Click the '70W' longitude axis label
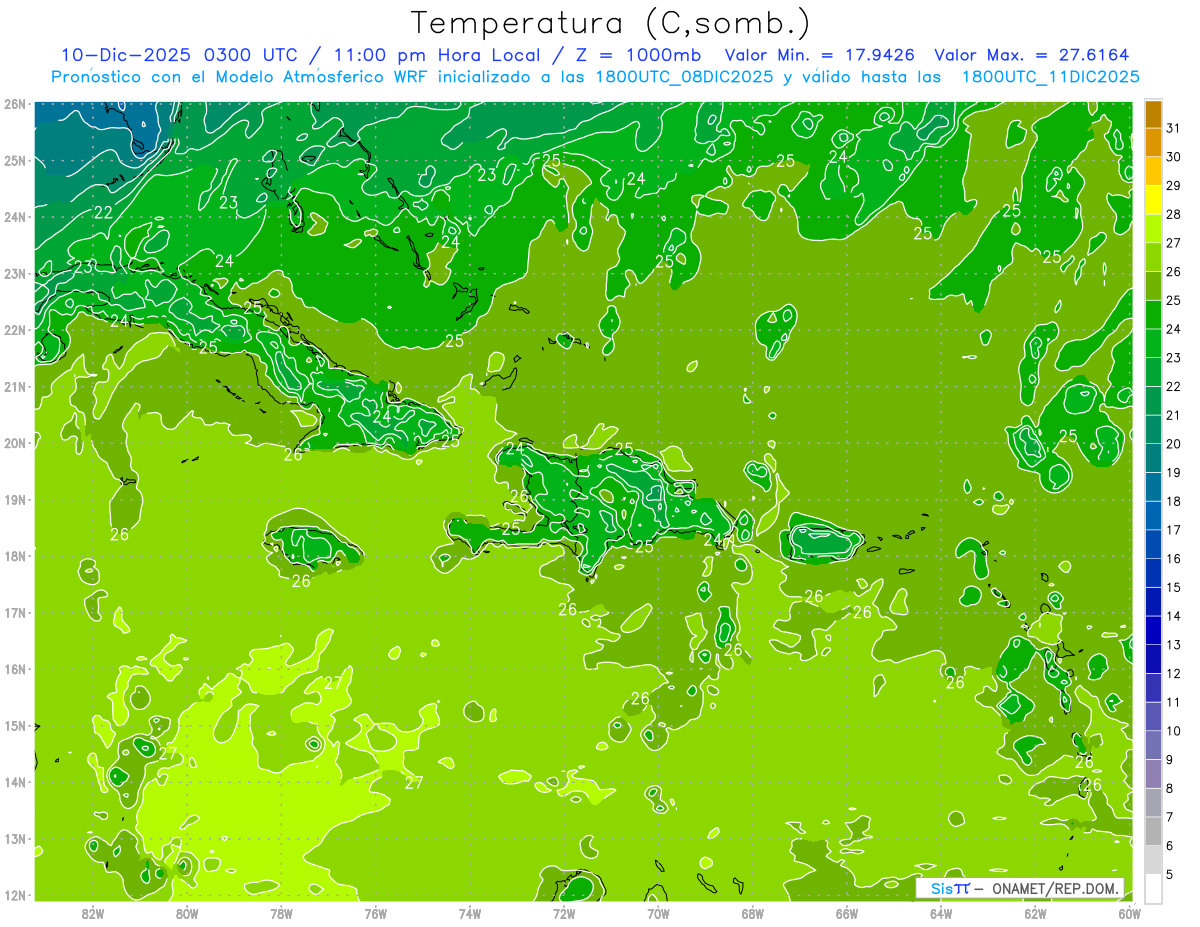Screen dimensions: 1200x927 pyautogui.click(x=658, y=912)
